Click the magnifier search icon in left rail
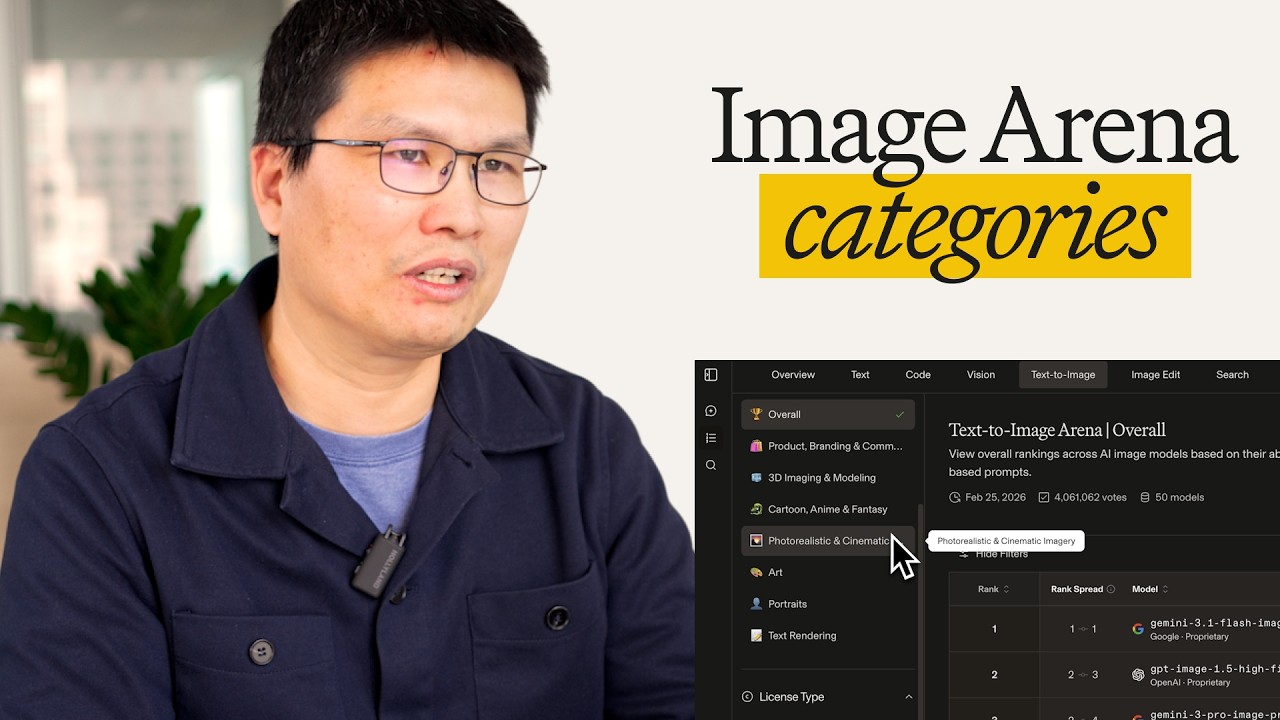 711,465
